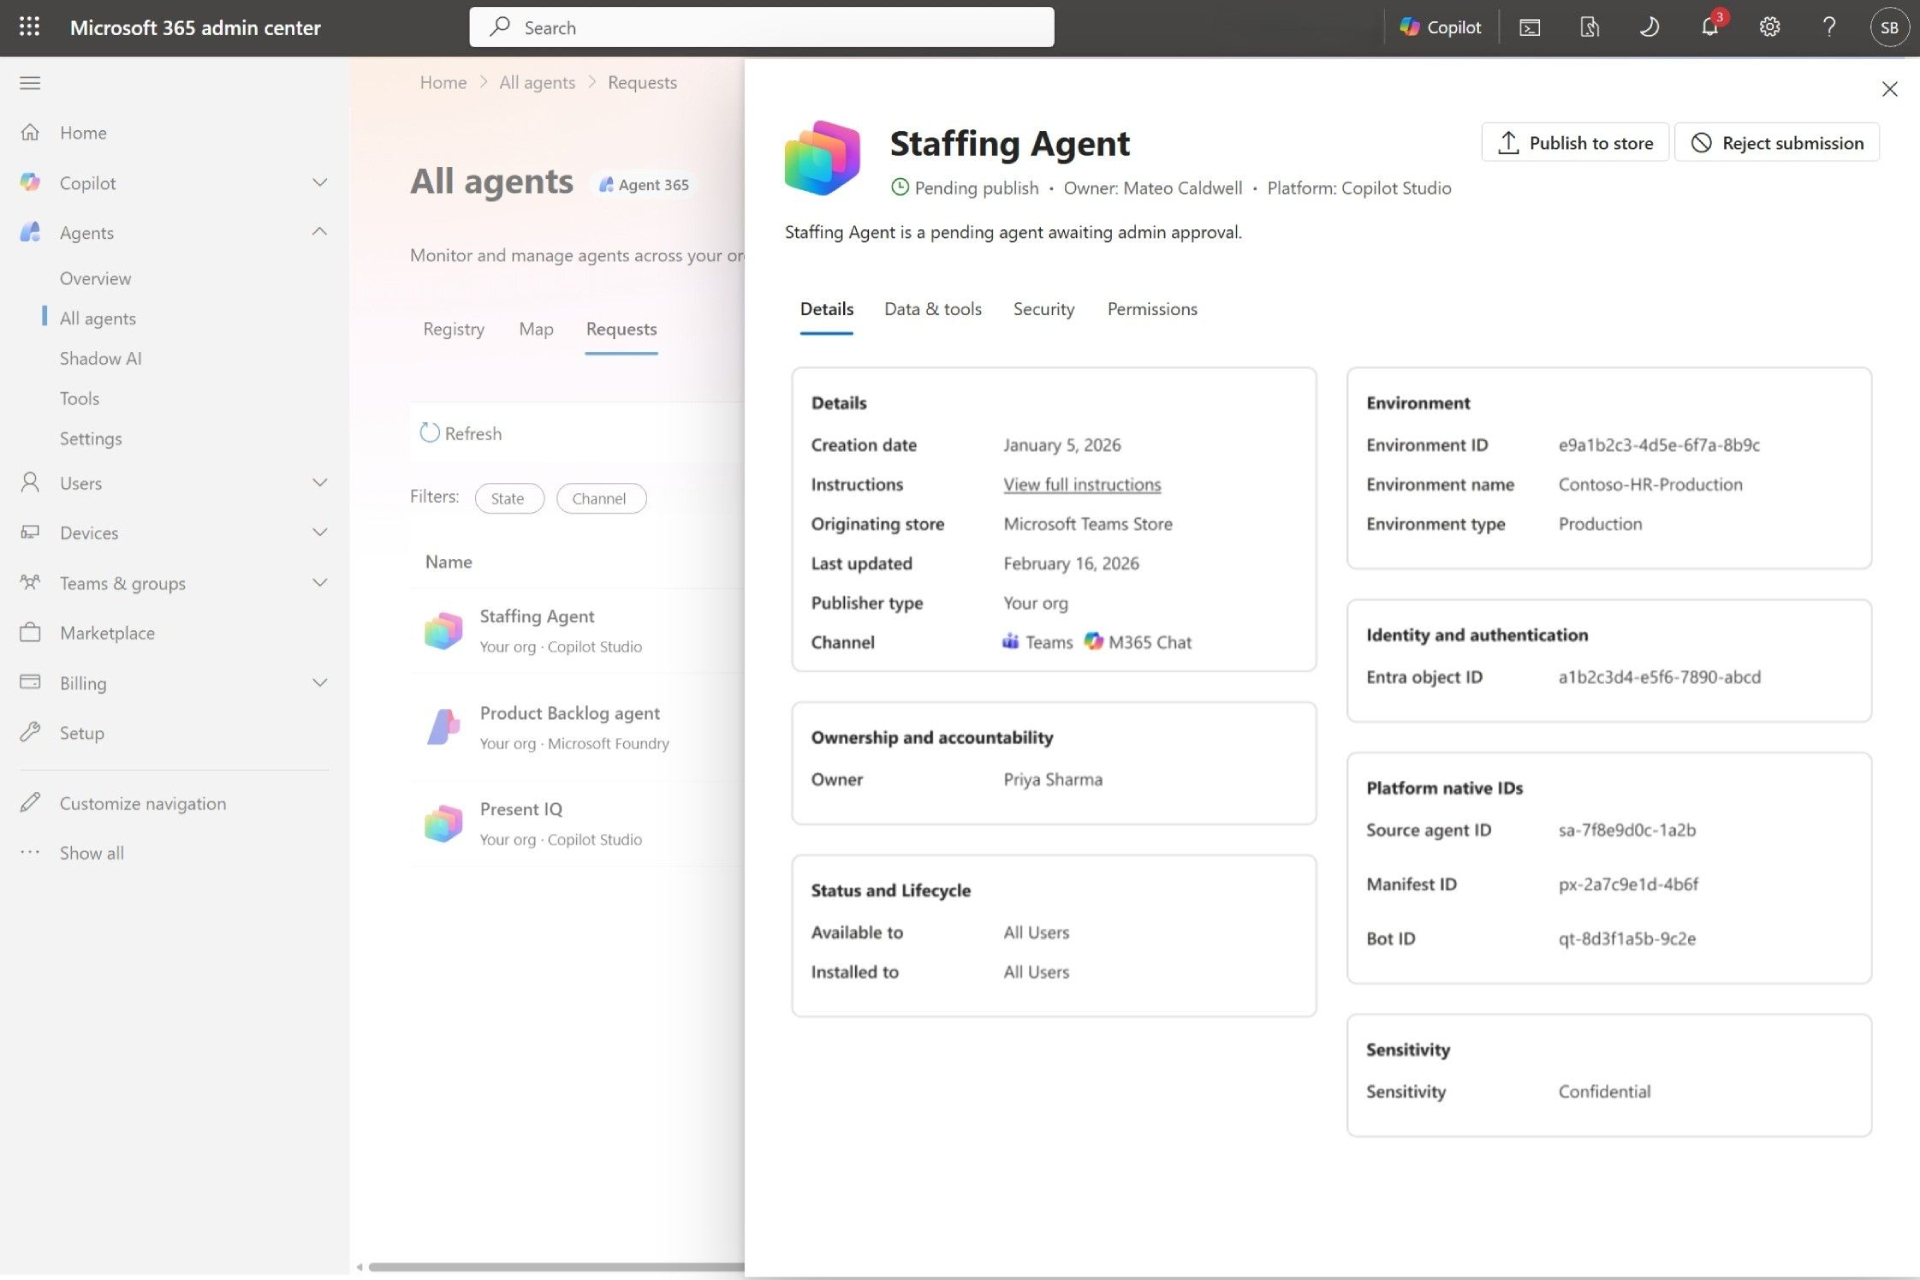The height and width of the screenshot is (1280, 1920).
Task: Open the help question mark icon
Action: point(1829,27)
